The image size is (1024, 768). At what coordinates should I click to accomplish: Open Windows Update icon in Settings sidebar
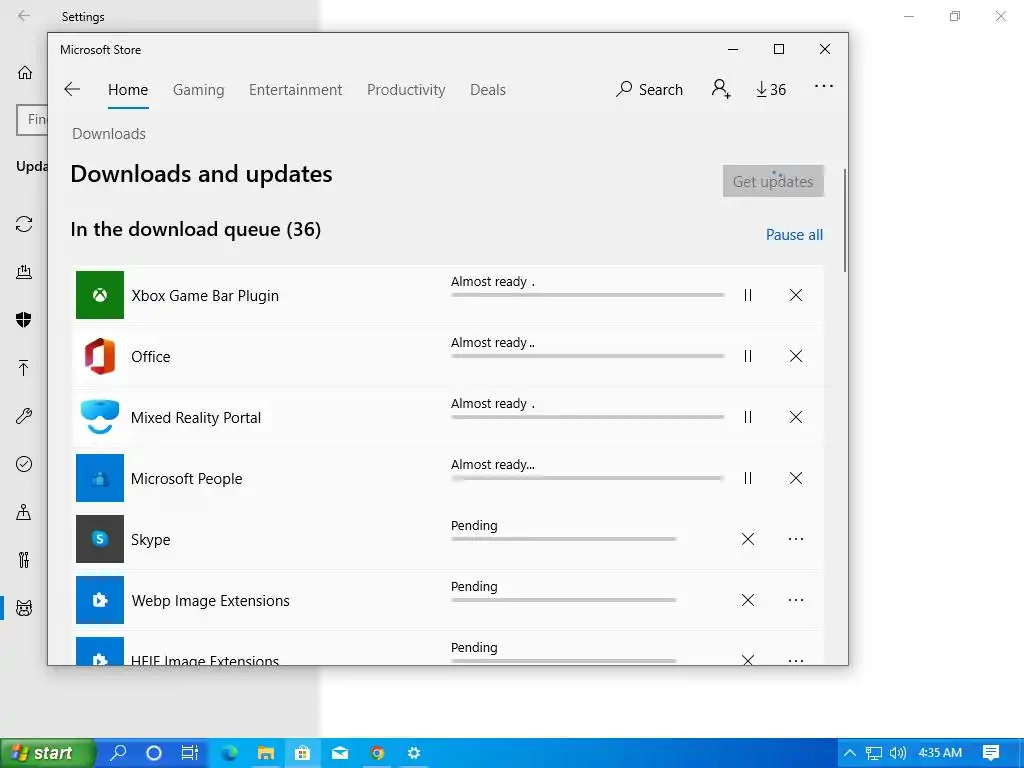pos(24,224)
